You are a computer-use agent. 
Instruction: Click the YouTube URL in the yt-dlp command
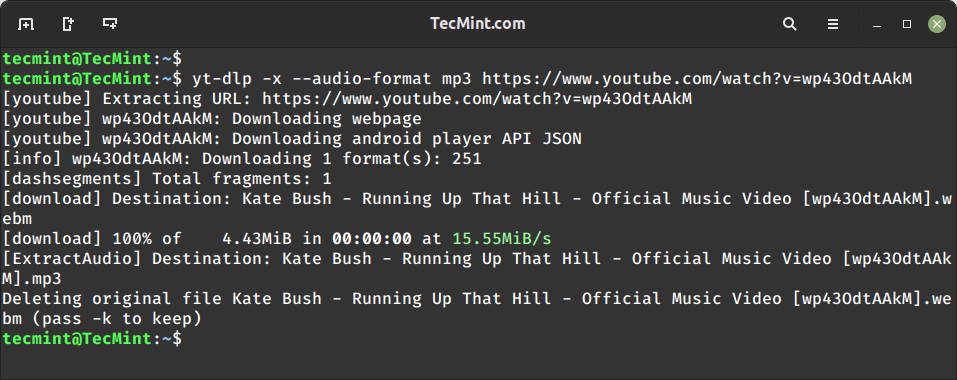click(x=697, y=79)
